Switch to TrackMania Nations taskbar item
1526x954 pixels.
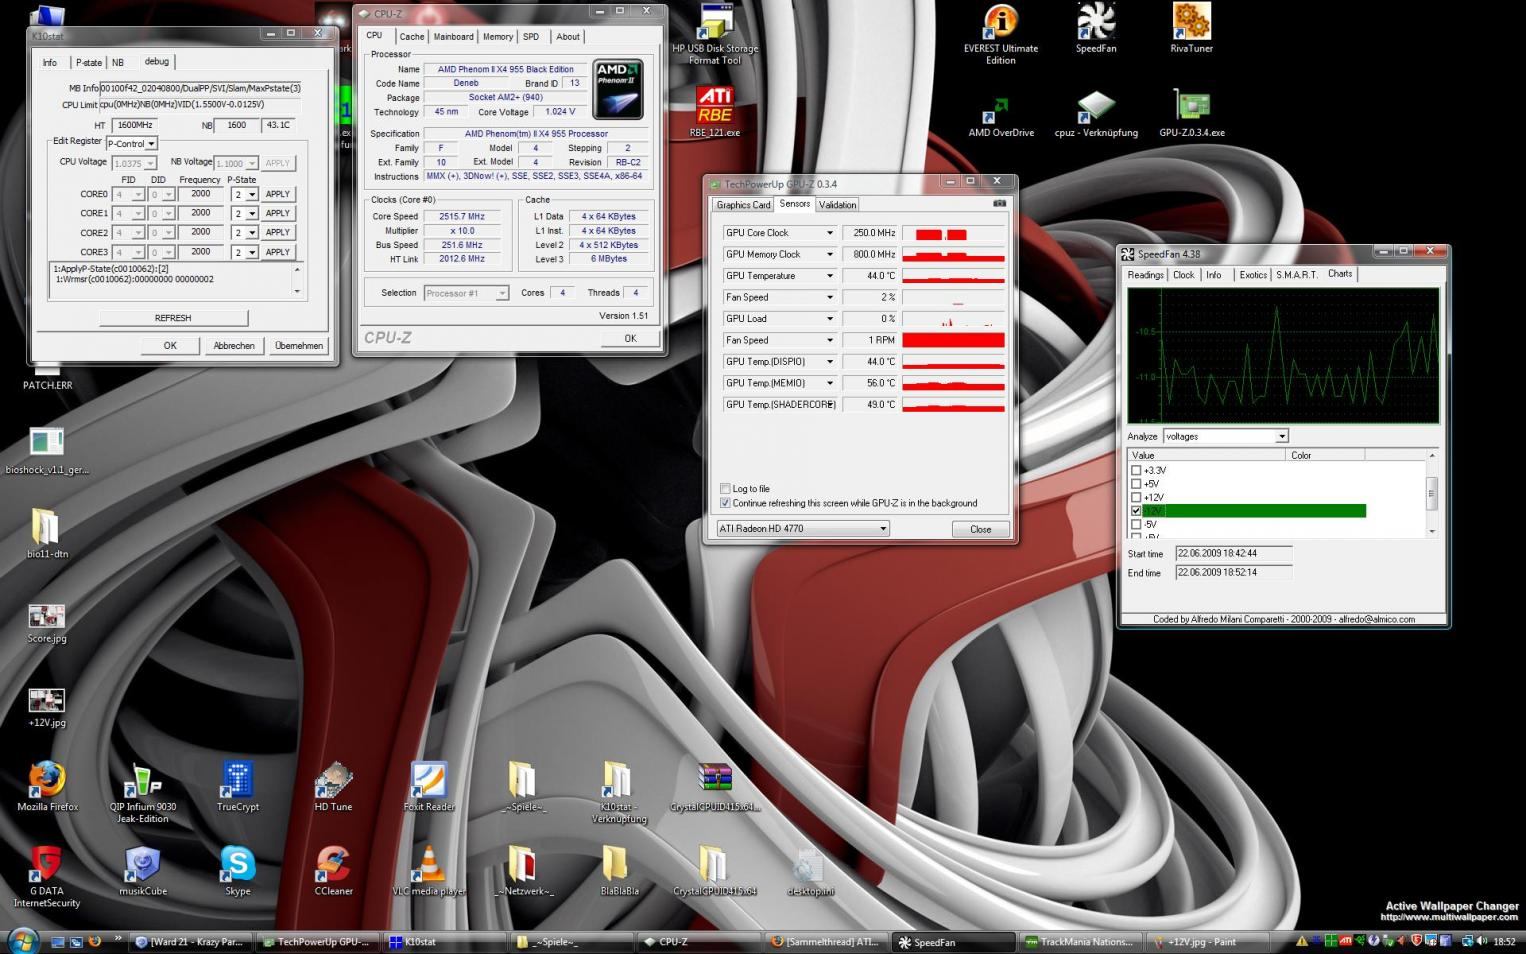pyautogui.click(x=1080, y=942)
